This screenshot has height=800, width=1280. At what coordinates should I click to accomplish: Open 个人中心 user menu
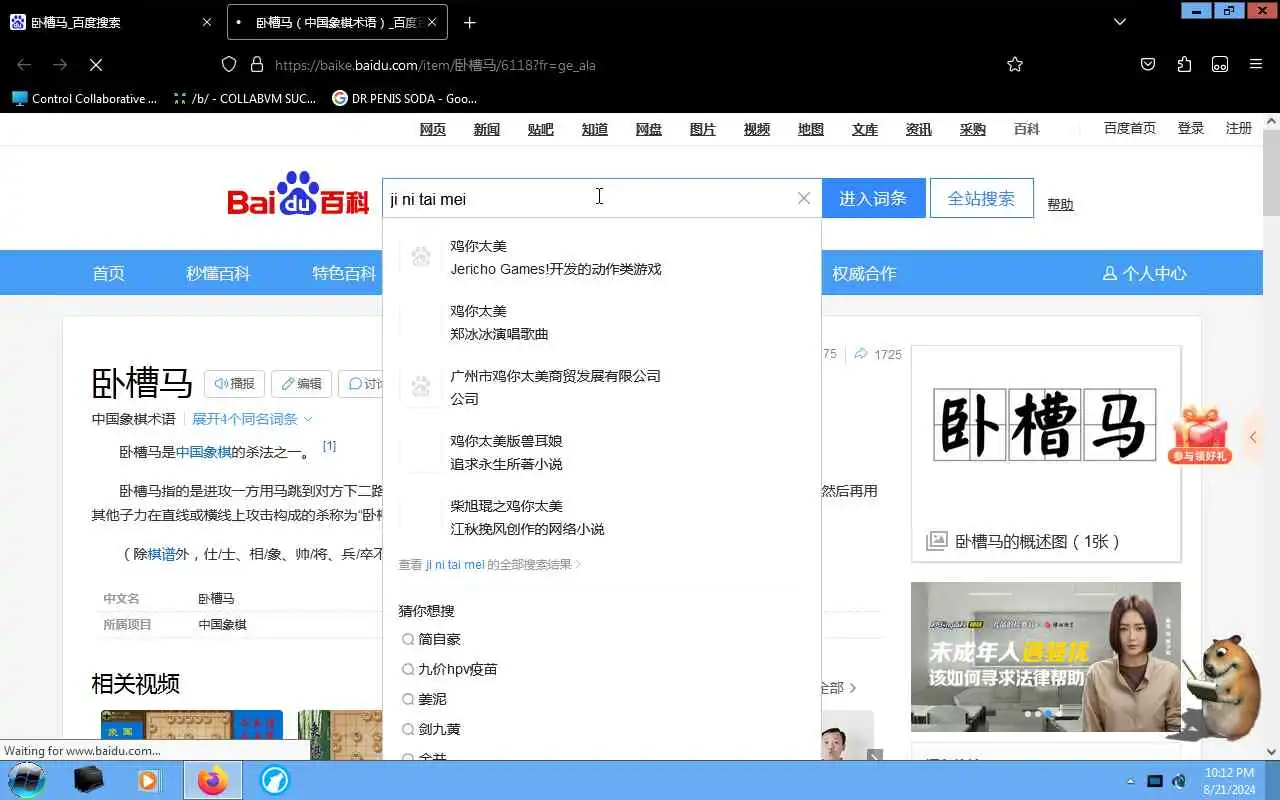coord(1144,273)
